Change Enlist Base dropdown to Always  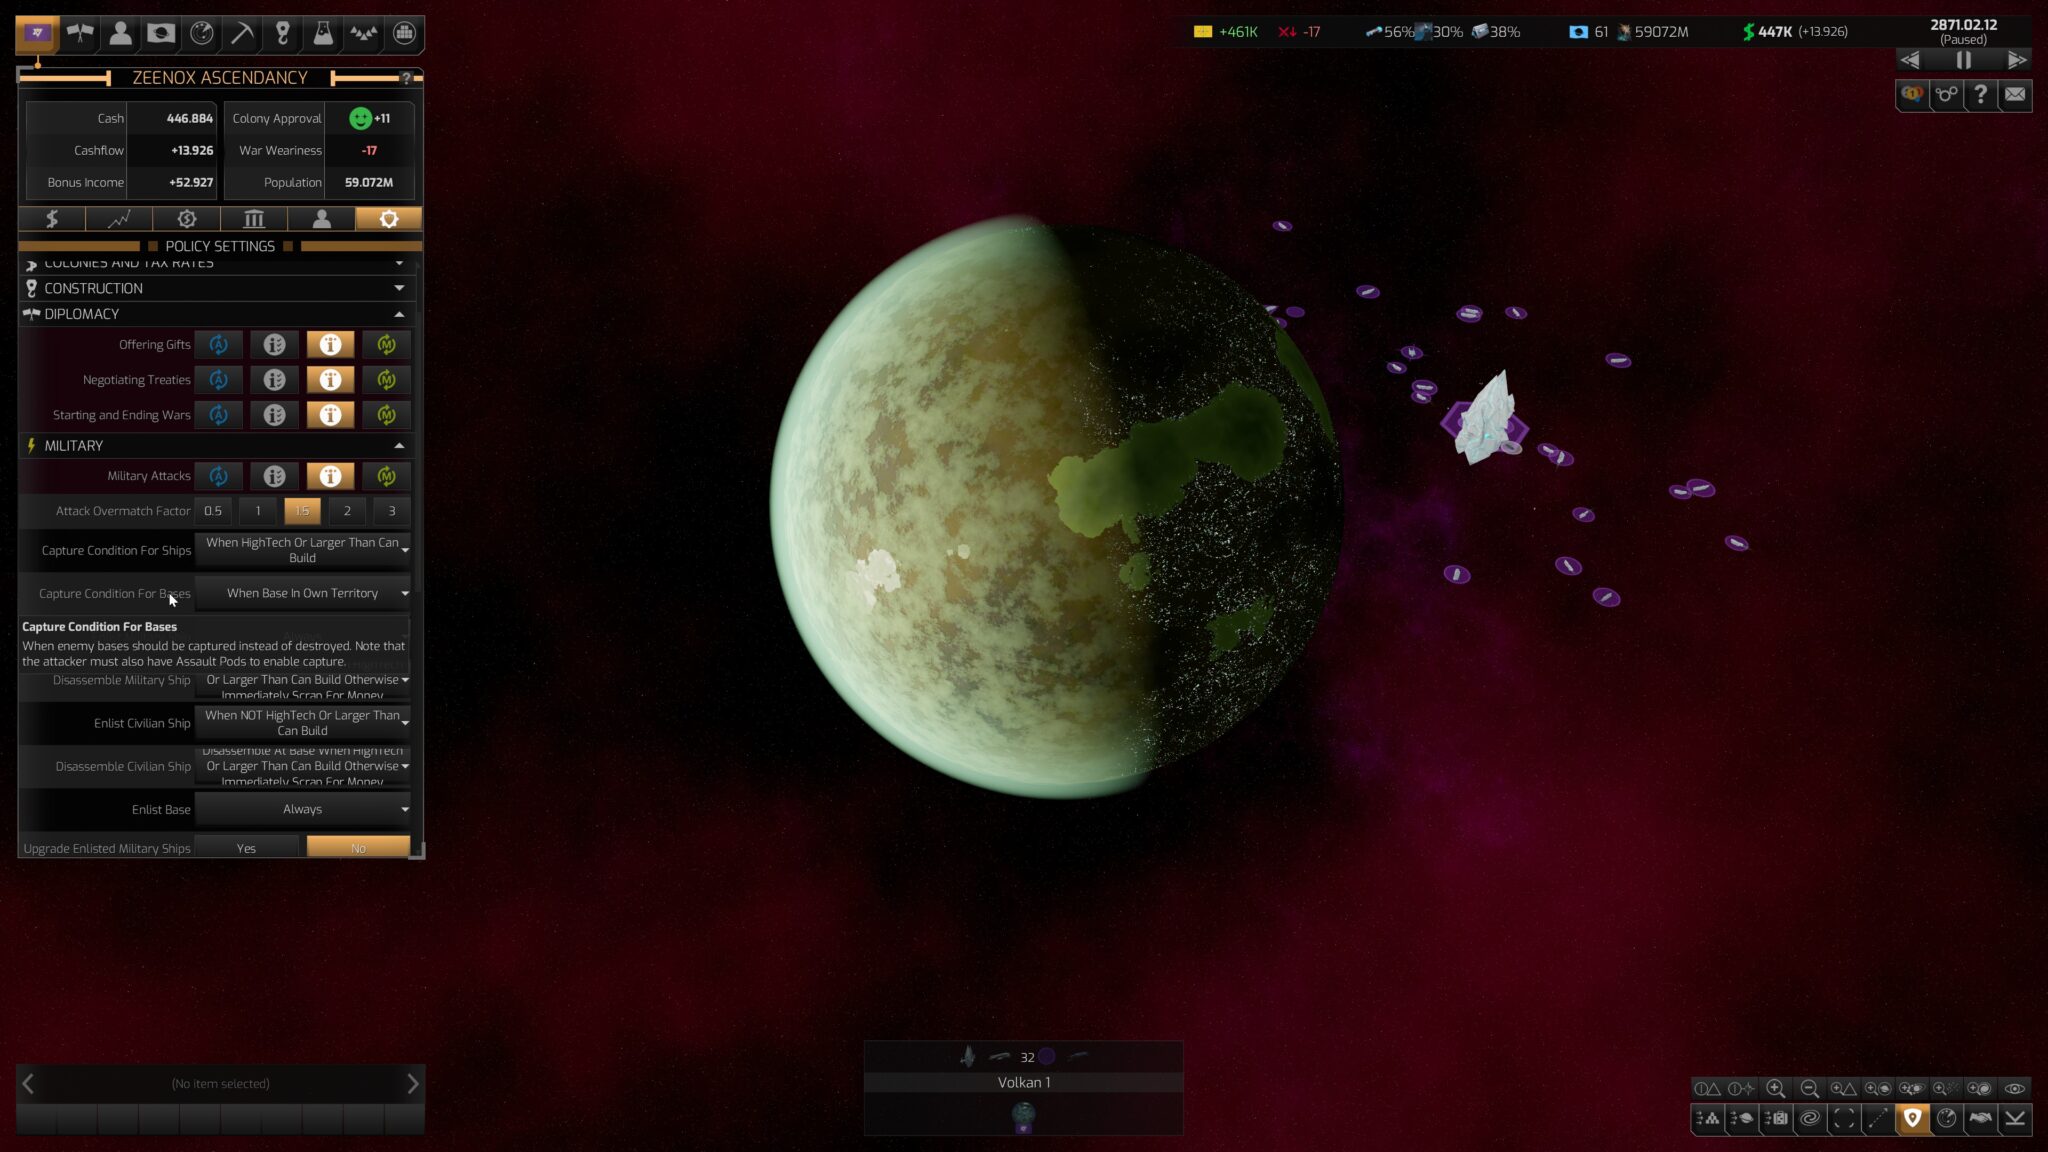(302, 807)
